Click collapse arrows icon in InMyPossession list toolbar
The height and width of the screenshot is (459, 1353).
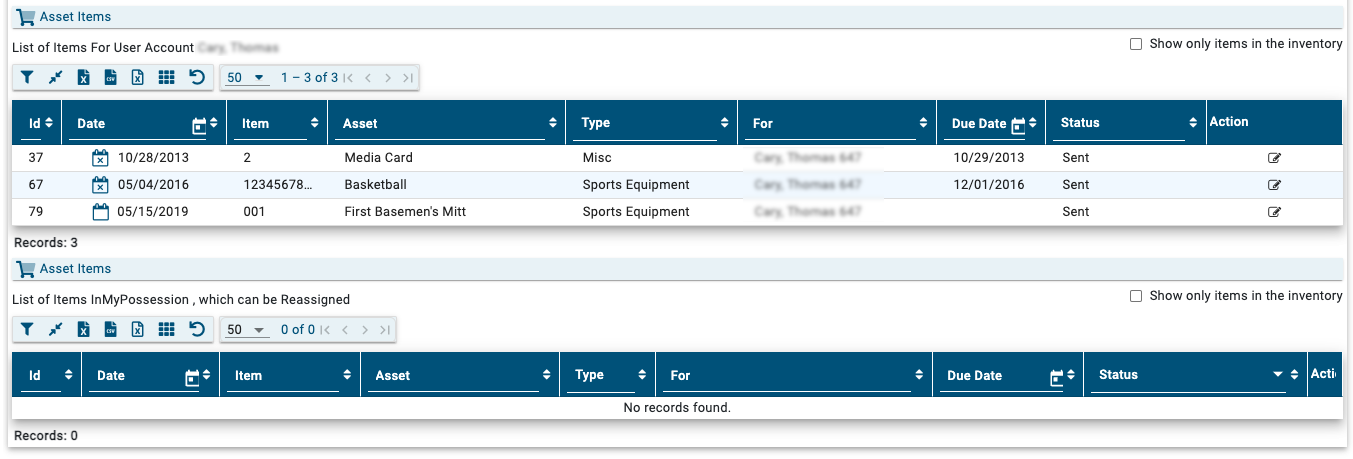[56, 330]
